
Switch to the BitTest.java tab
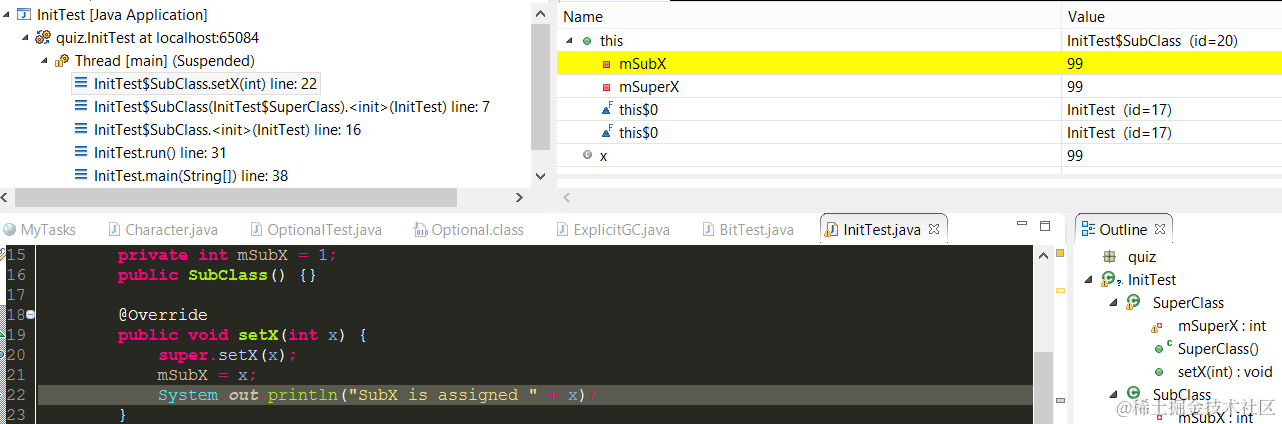coord(749,230)
